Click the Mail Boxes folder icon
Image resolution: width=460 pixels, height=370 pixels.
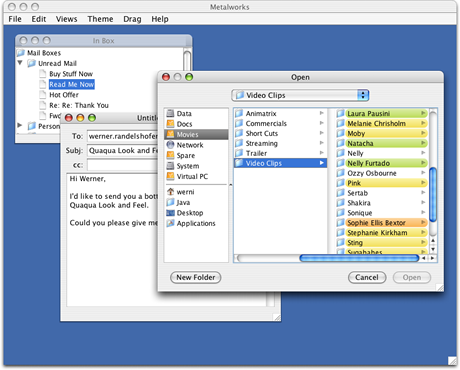coord(21,53)
